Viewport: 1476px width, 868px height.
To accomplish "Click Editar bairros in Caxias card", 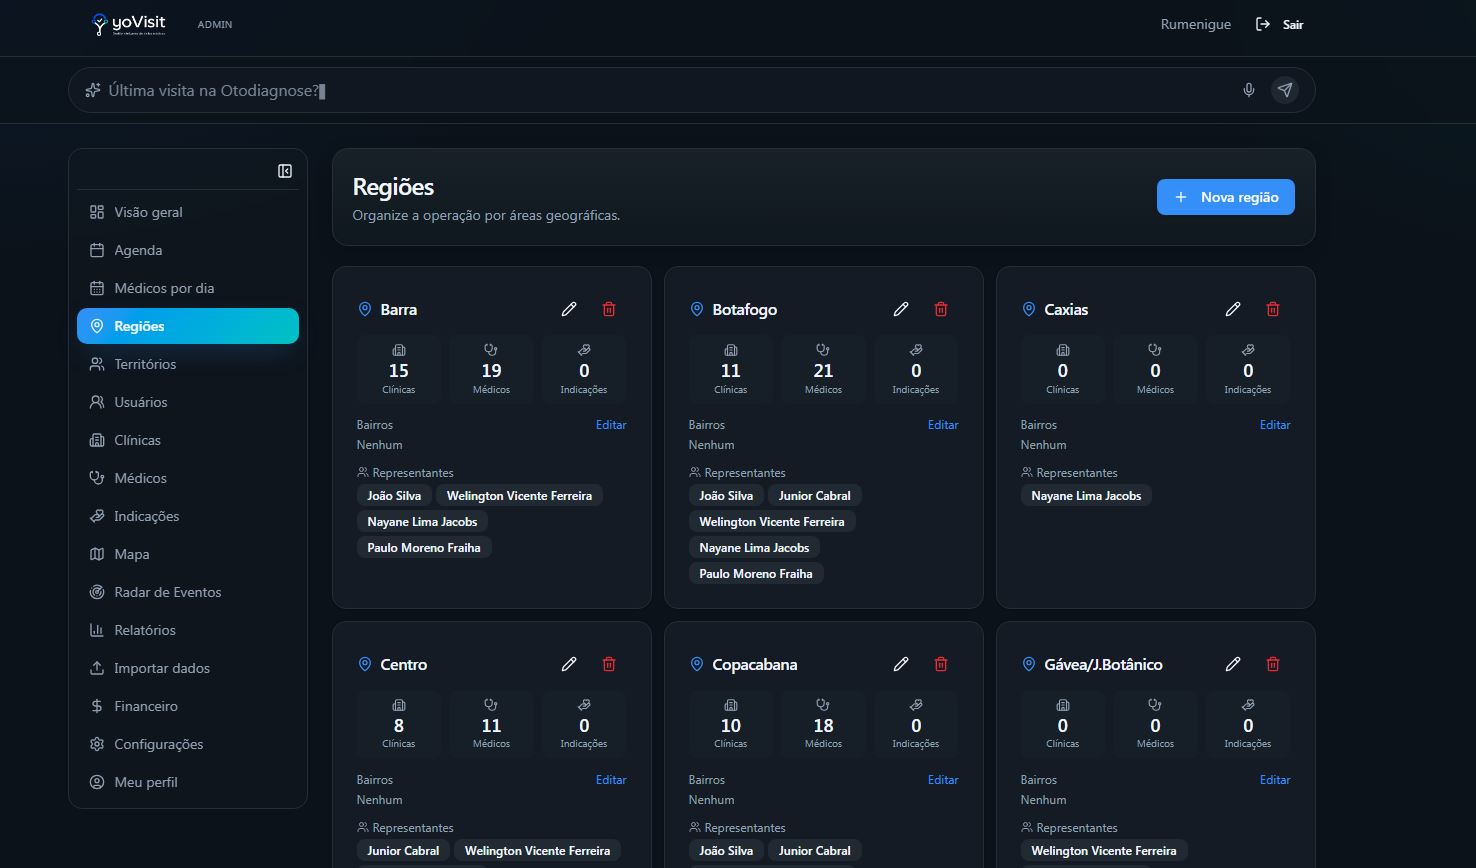I will (1275, 425).
